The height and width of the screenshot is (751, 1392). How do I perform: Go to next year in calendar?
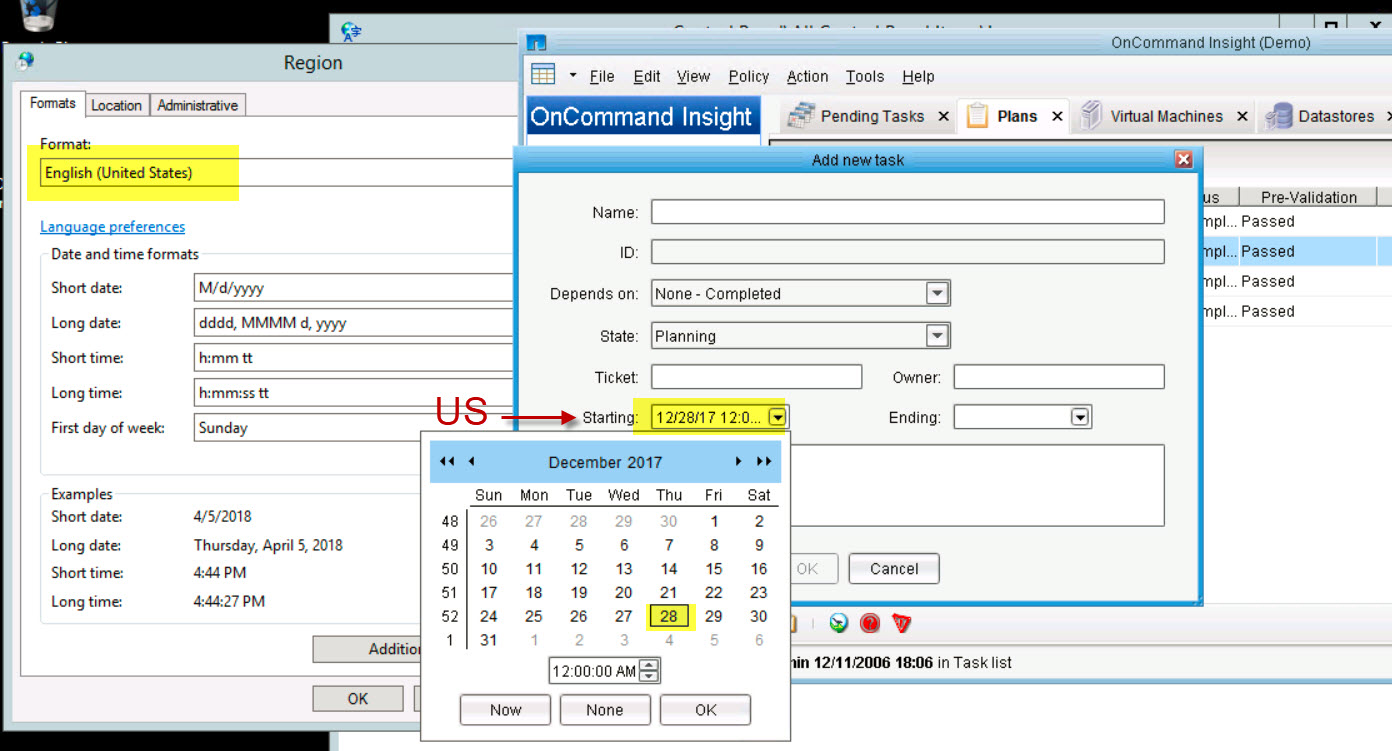pos(764,461)
